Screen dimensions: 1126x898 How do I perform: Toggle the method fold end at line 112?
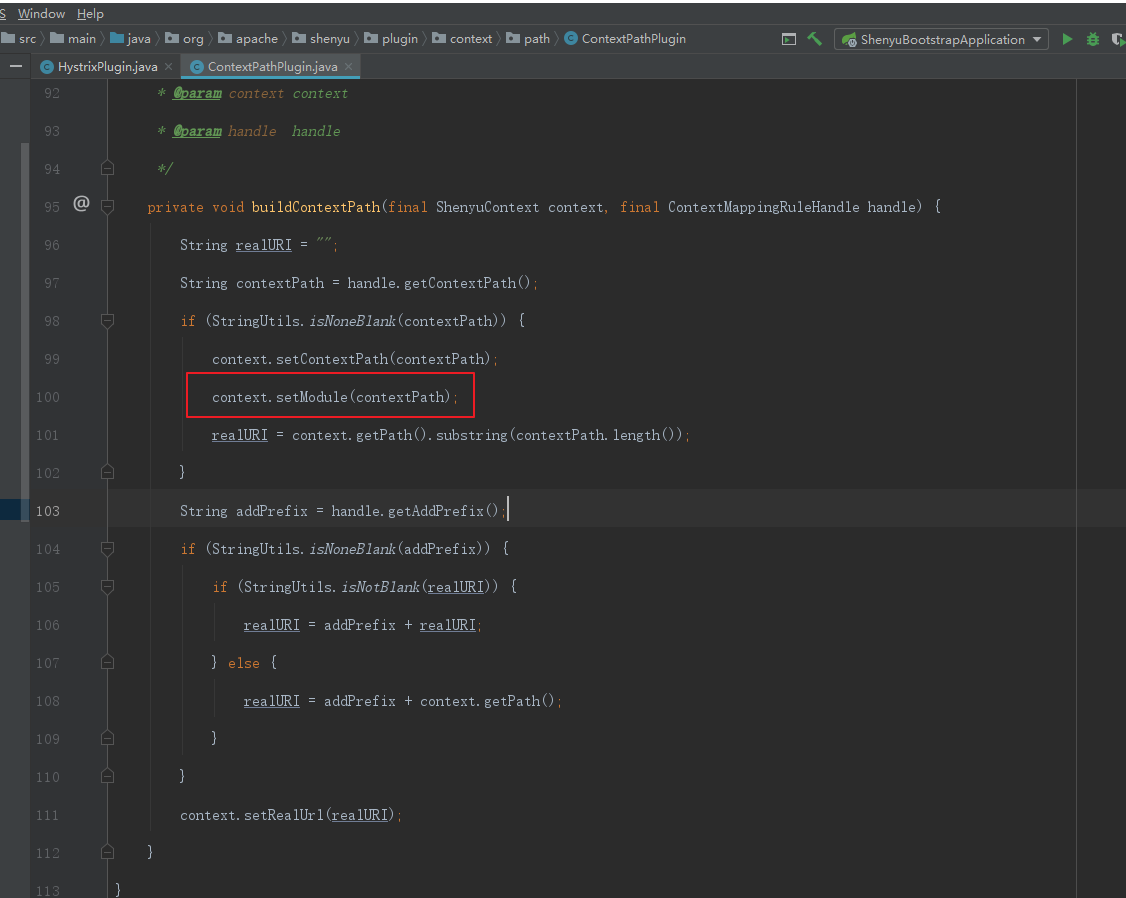(x=108, y=853)
